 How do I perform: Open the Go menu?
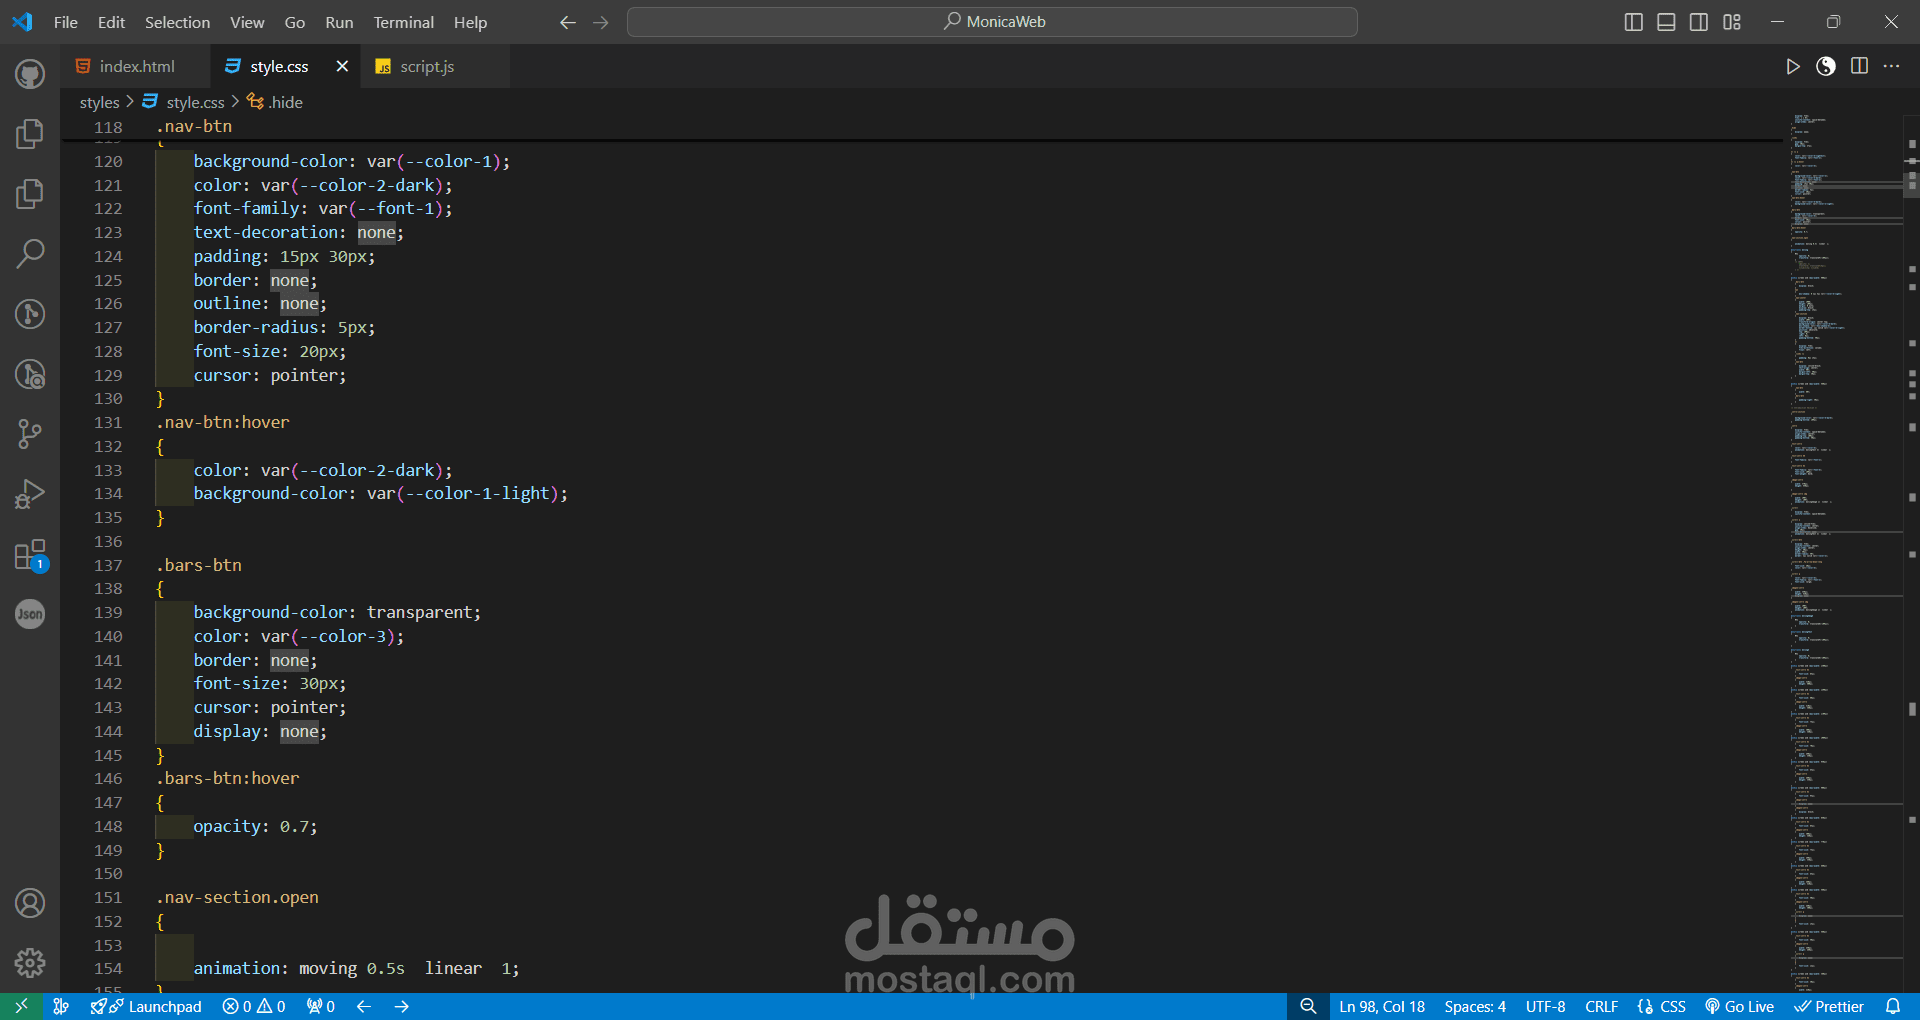point(295,22)
